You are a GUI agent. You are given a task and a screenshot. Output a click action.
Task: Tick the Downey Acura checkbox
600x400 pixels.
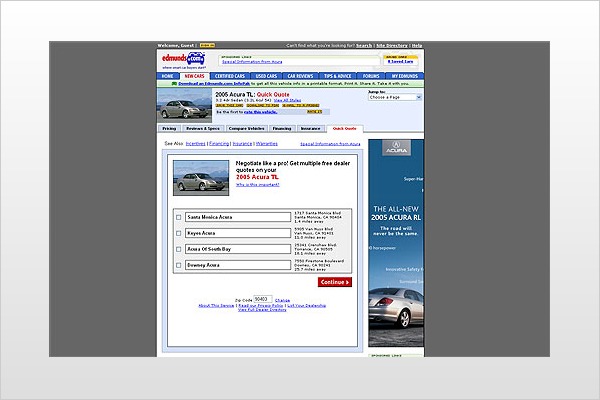click(178, 265)
